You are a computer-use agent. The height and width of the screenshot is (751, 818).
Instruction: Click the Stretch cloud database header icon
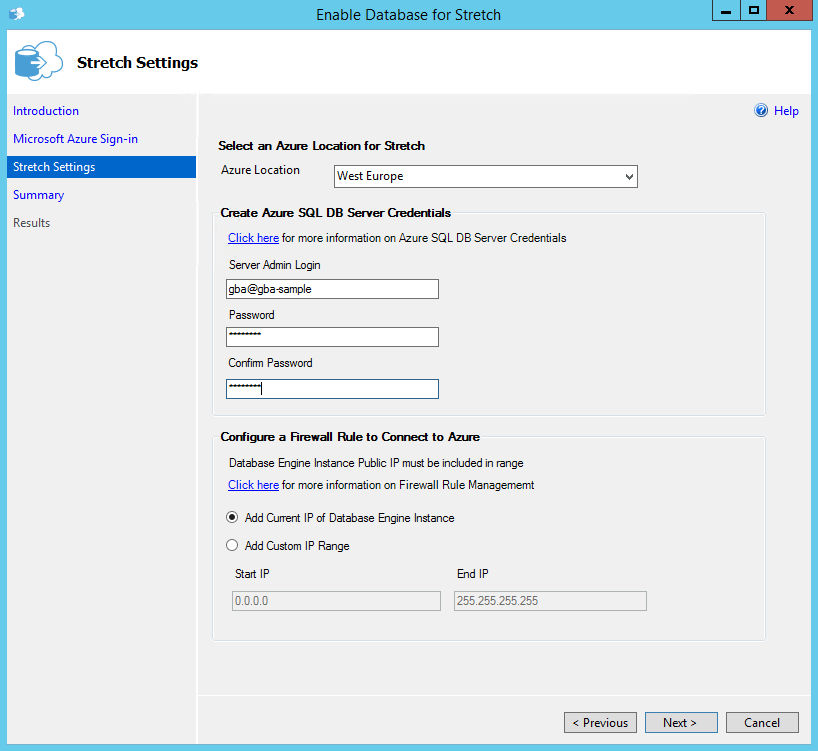tap(38, 62)
